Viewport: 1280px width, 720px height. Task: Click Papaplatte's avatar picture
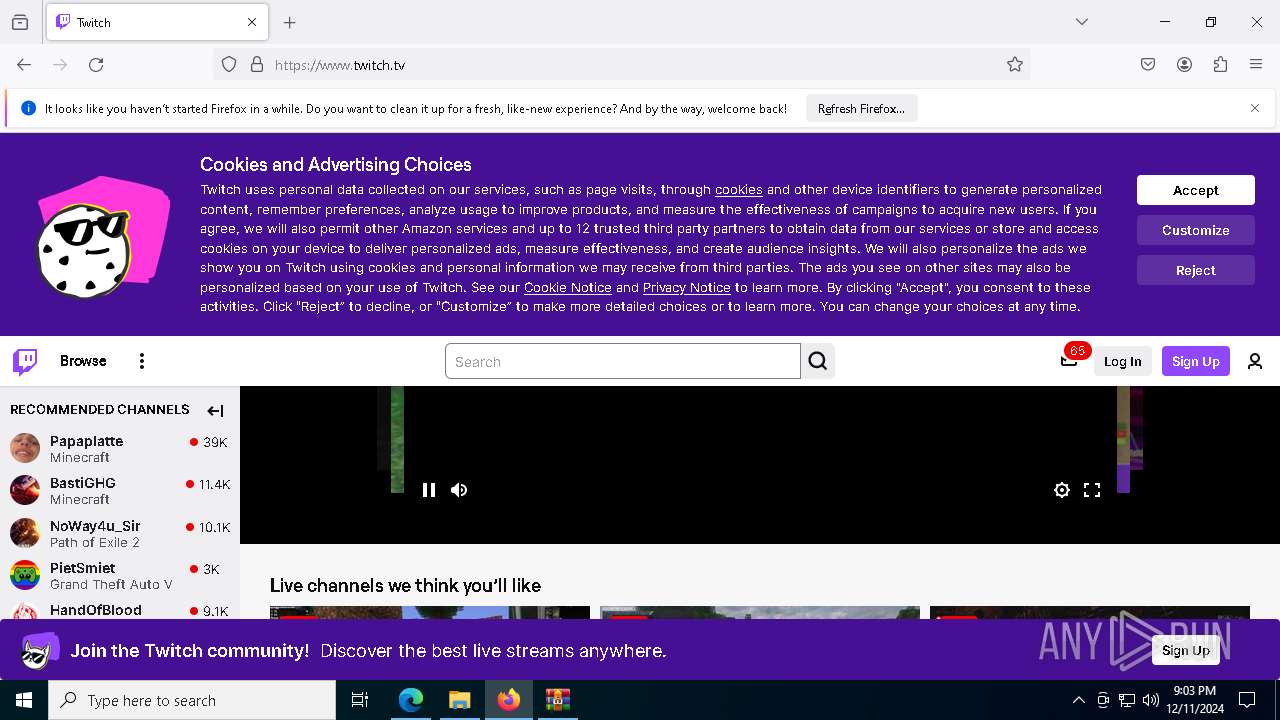(25, 448)
